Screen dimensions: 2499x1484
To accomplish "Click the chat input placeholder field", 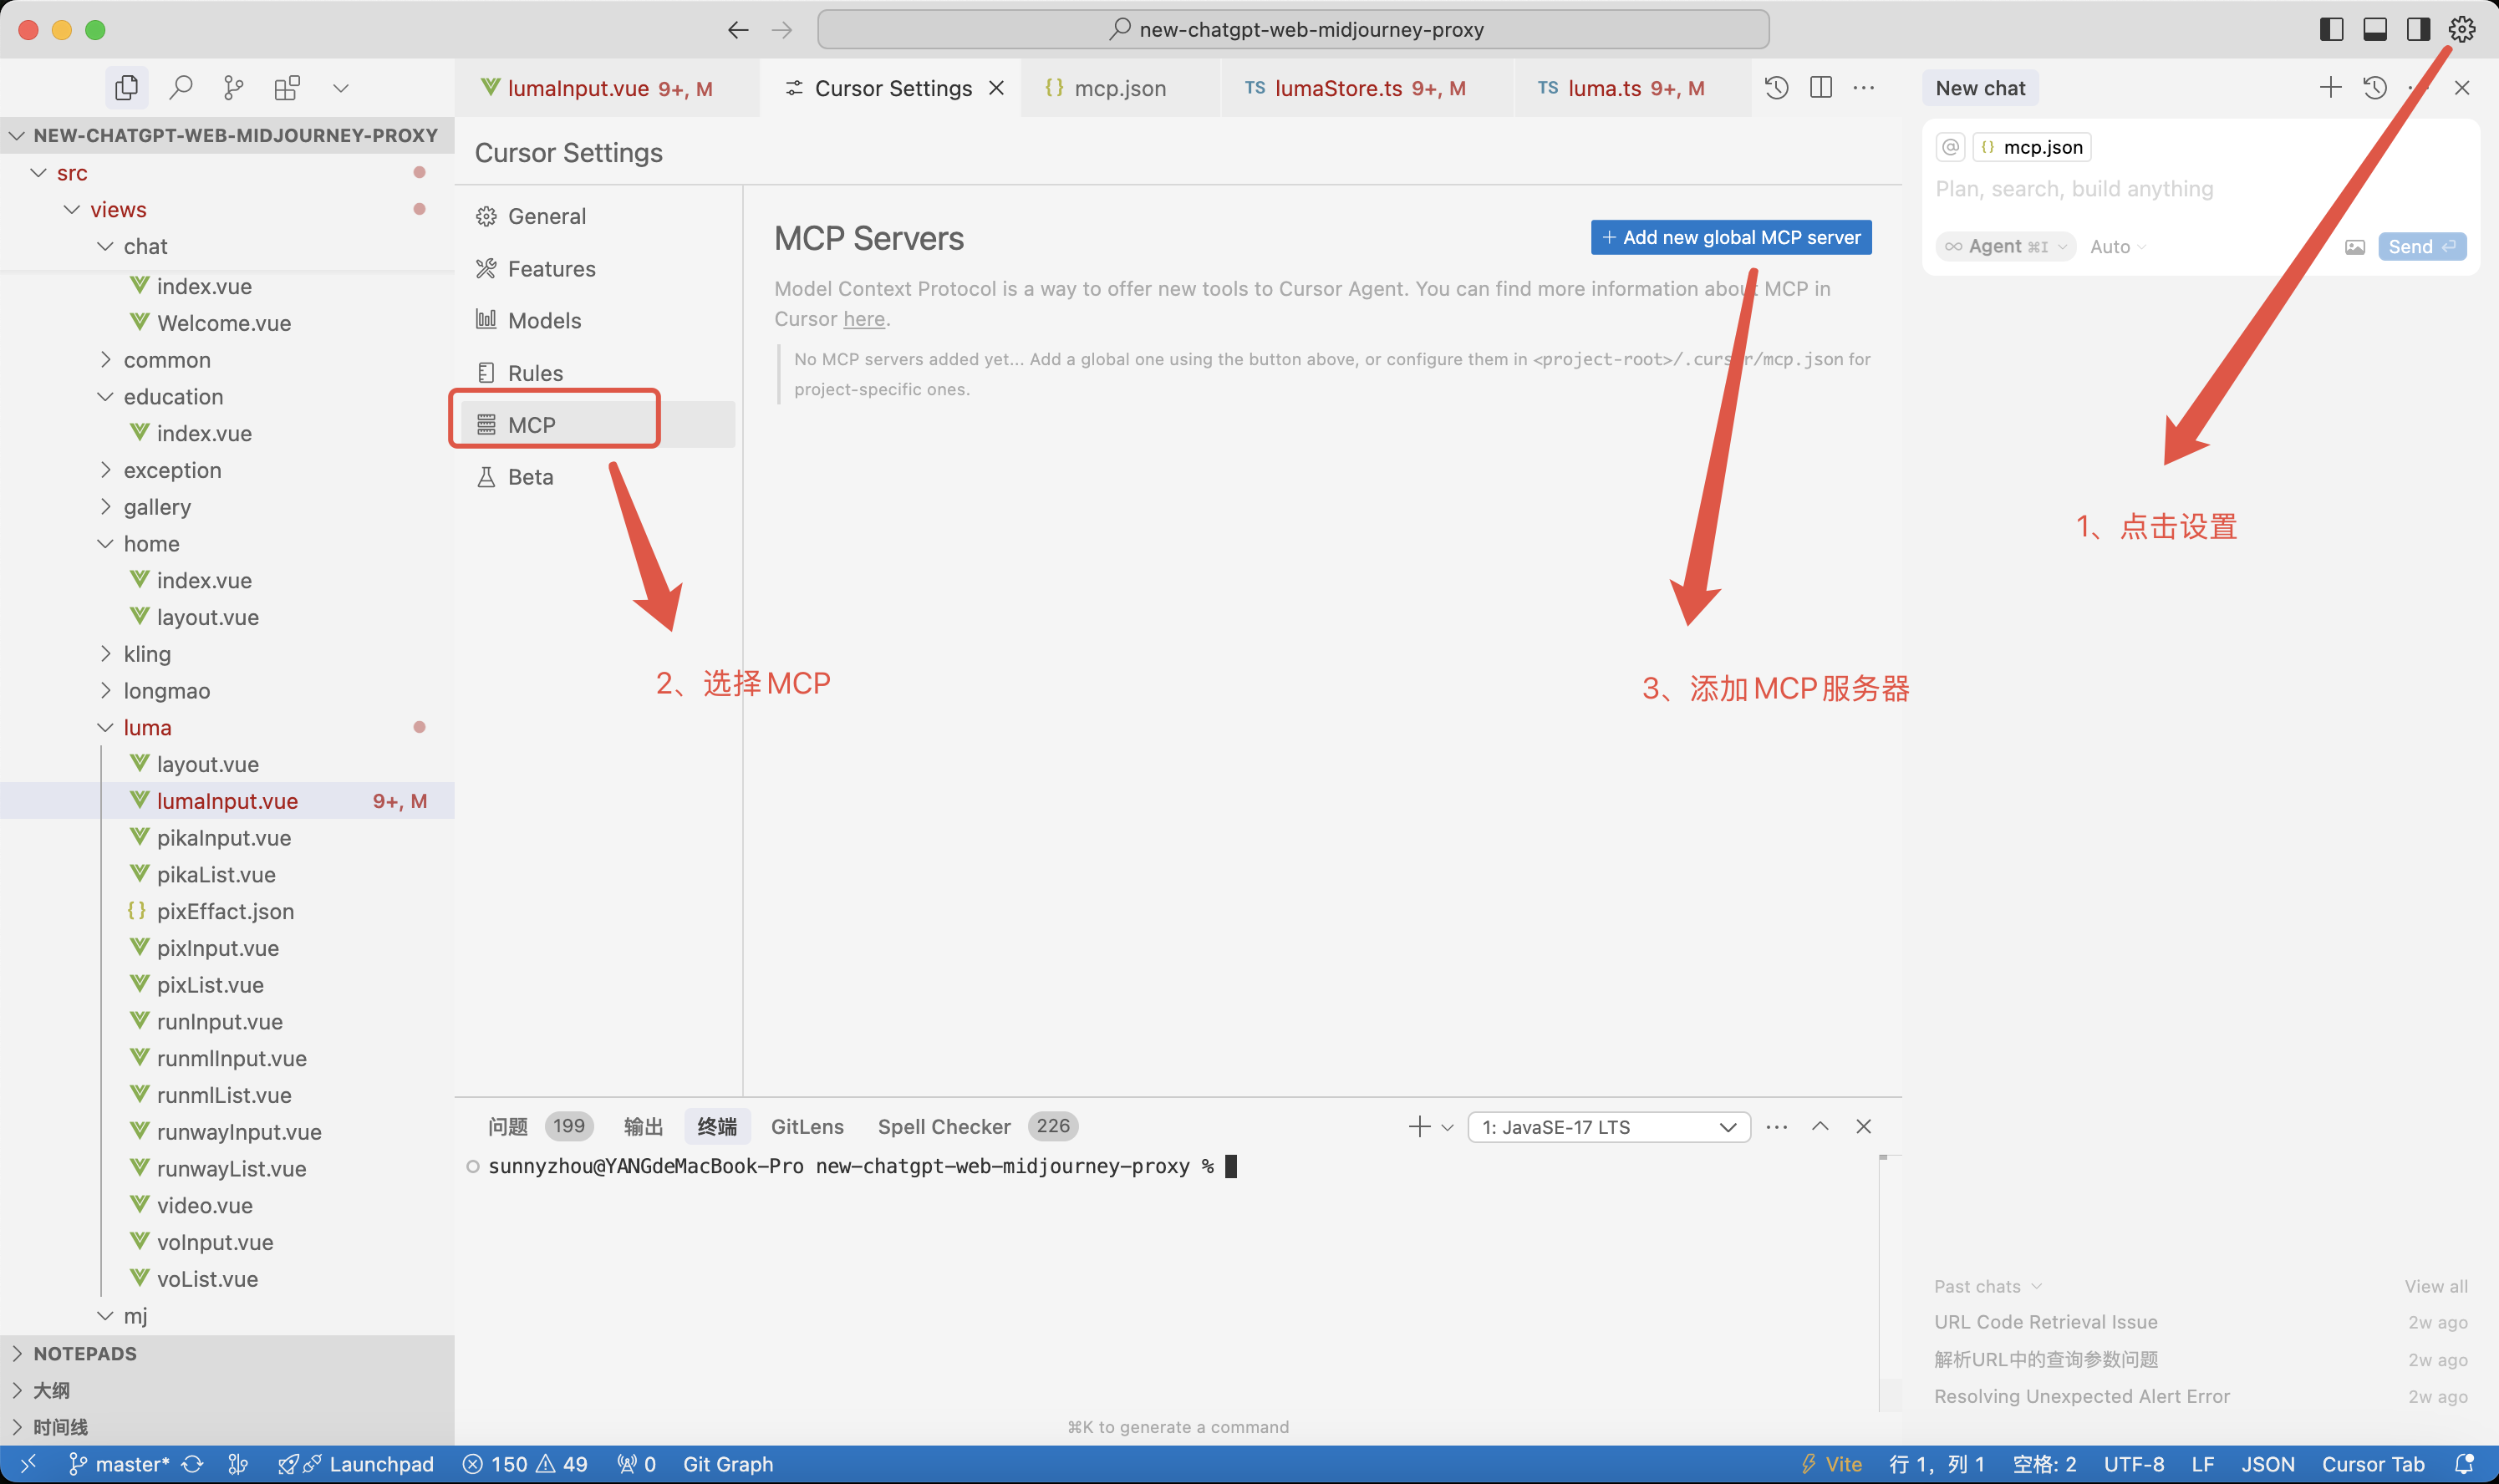I will point(2075,189).
